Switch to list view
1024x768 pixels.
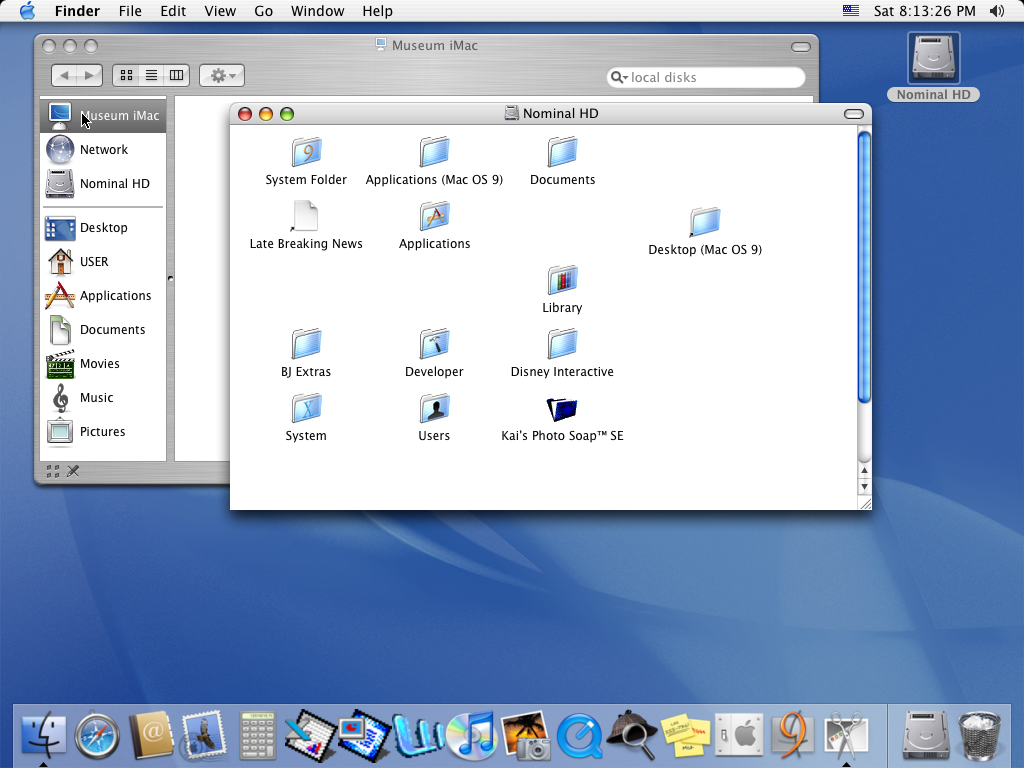click(151, 76)
